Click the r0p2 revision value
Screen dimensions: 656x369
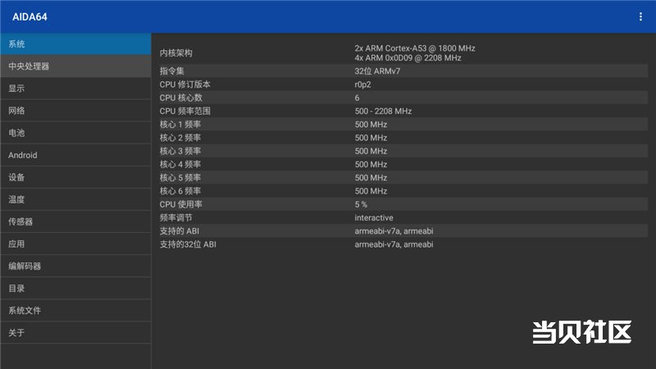[x=363, y=85]
